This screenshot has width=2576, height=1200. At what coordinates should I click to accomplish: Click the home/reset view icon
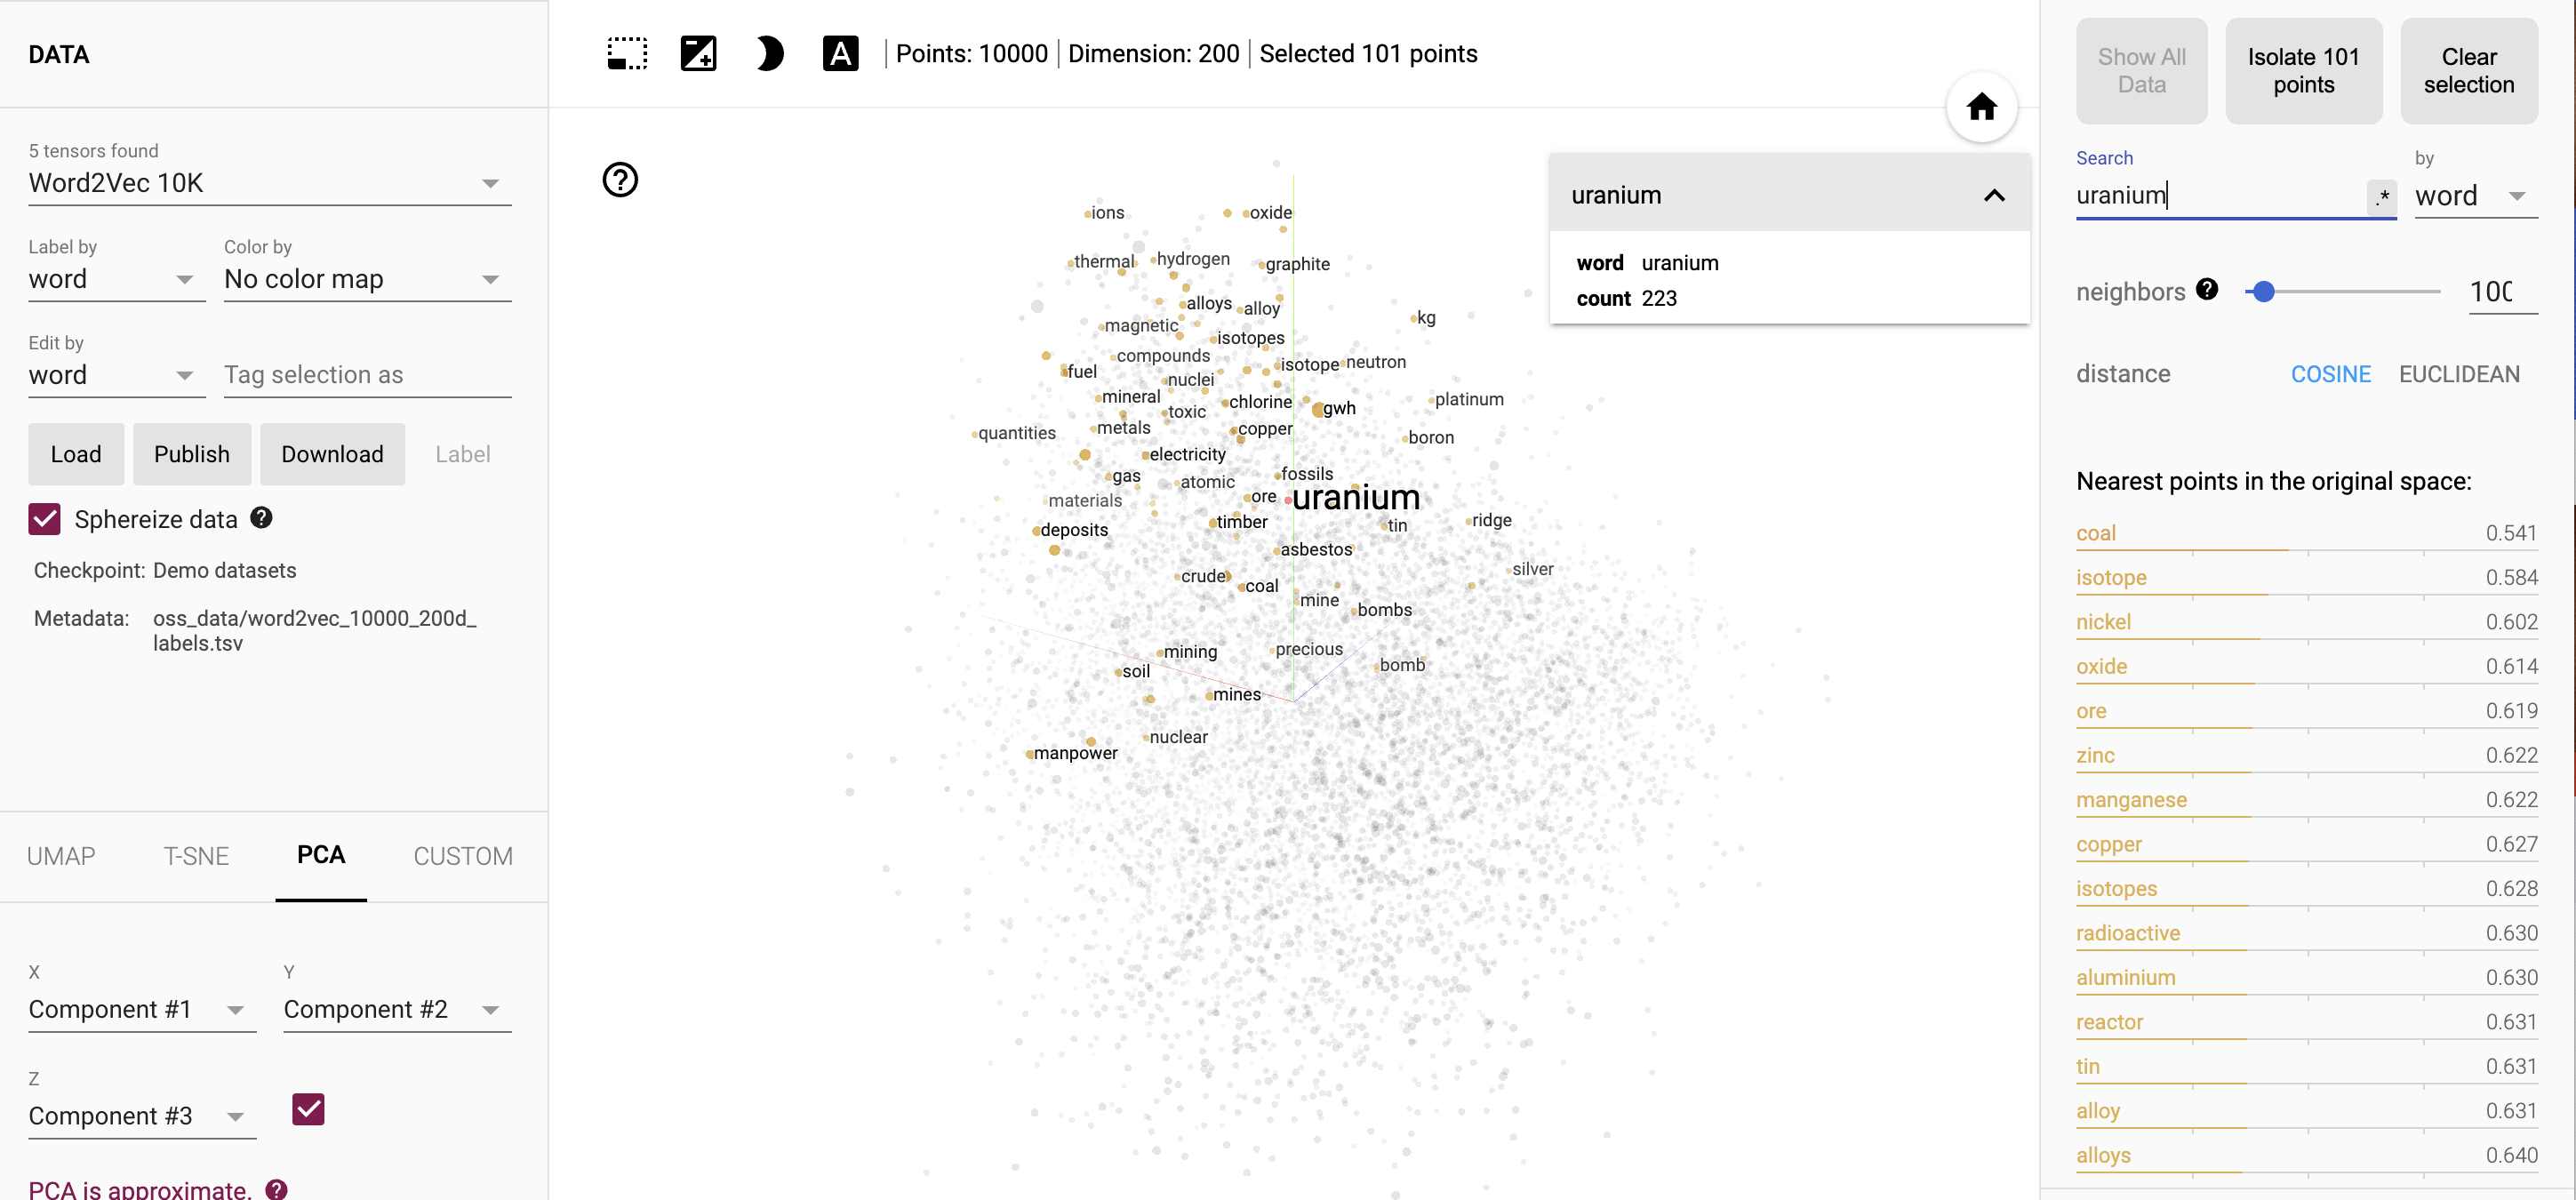click(x=1980, y=107)
